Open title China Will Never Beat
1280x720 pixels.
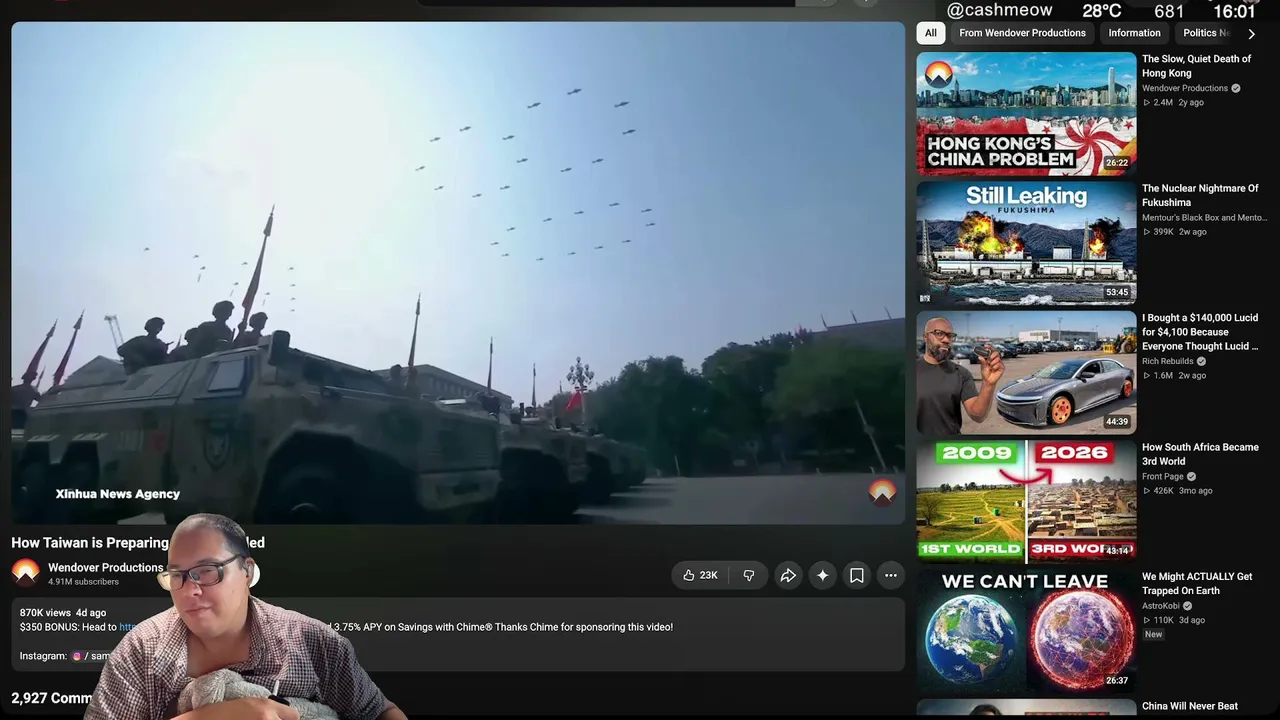tap(1190, 706)
